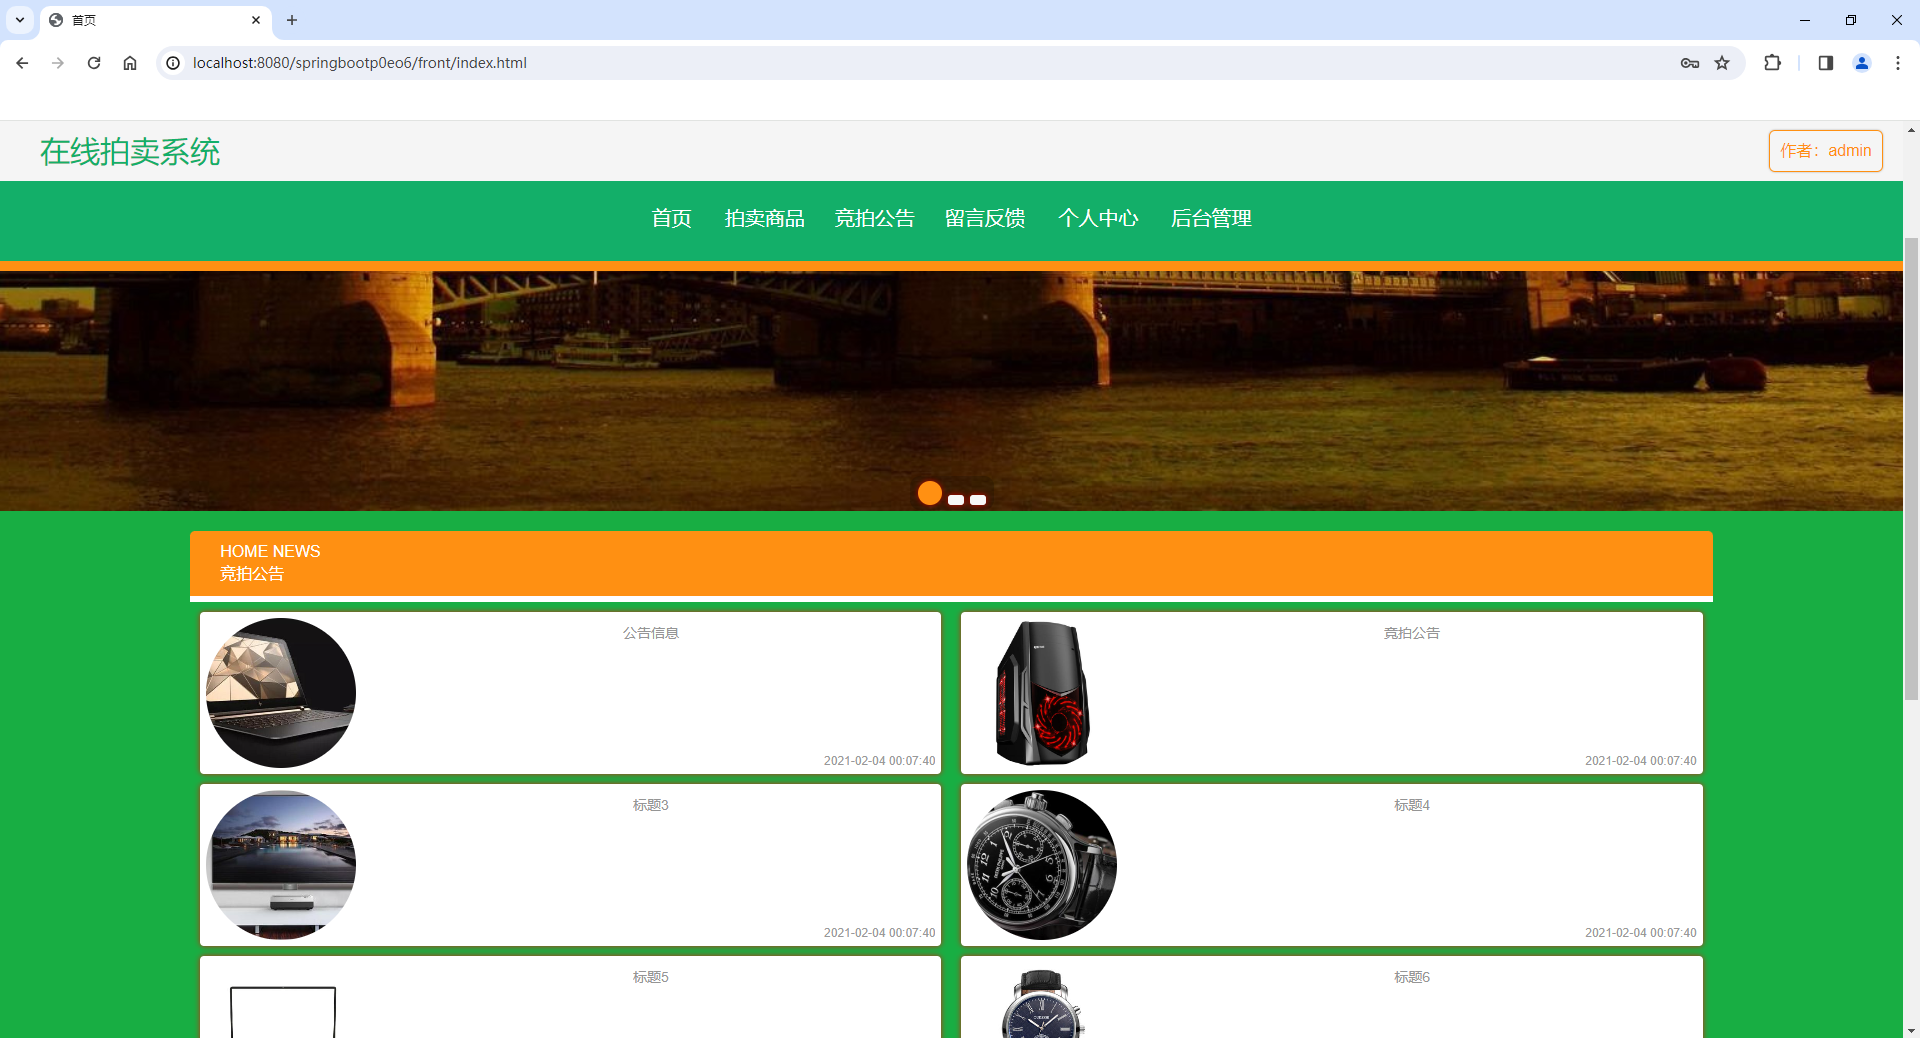1920x1038 pixels.
Task: Open the 竞拍公告 navigation item
Action: pos(875,218)
